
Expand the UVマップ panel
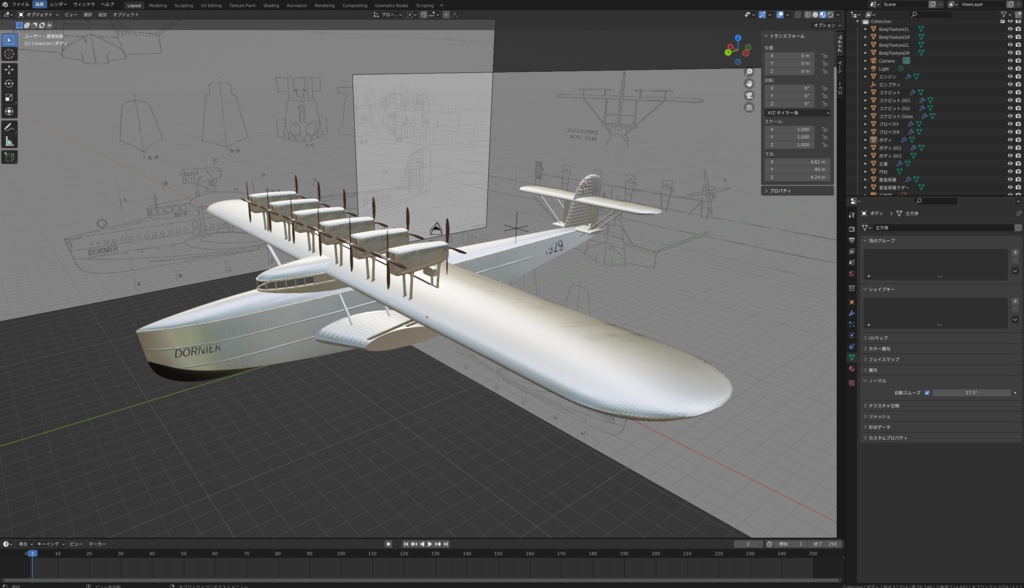(940, 338)
